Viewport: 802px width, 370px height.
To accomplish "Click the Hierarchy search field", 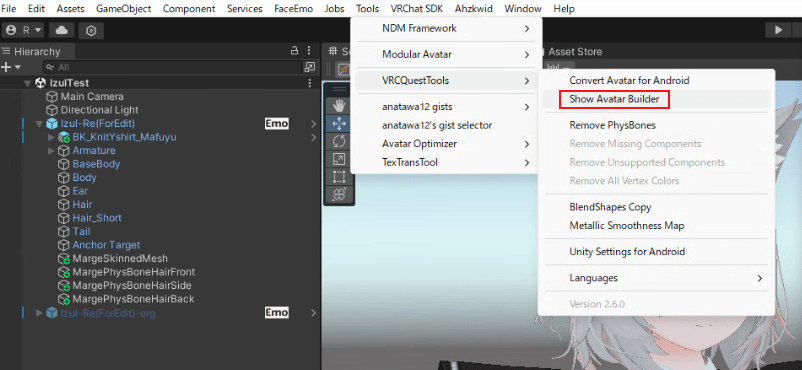I will point(172,67).
